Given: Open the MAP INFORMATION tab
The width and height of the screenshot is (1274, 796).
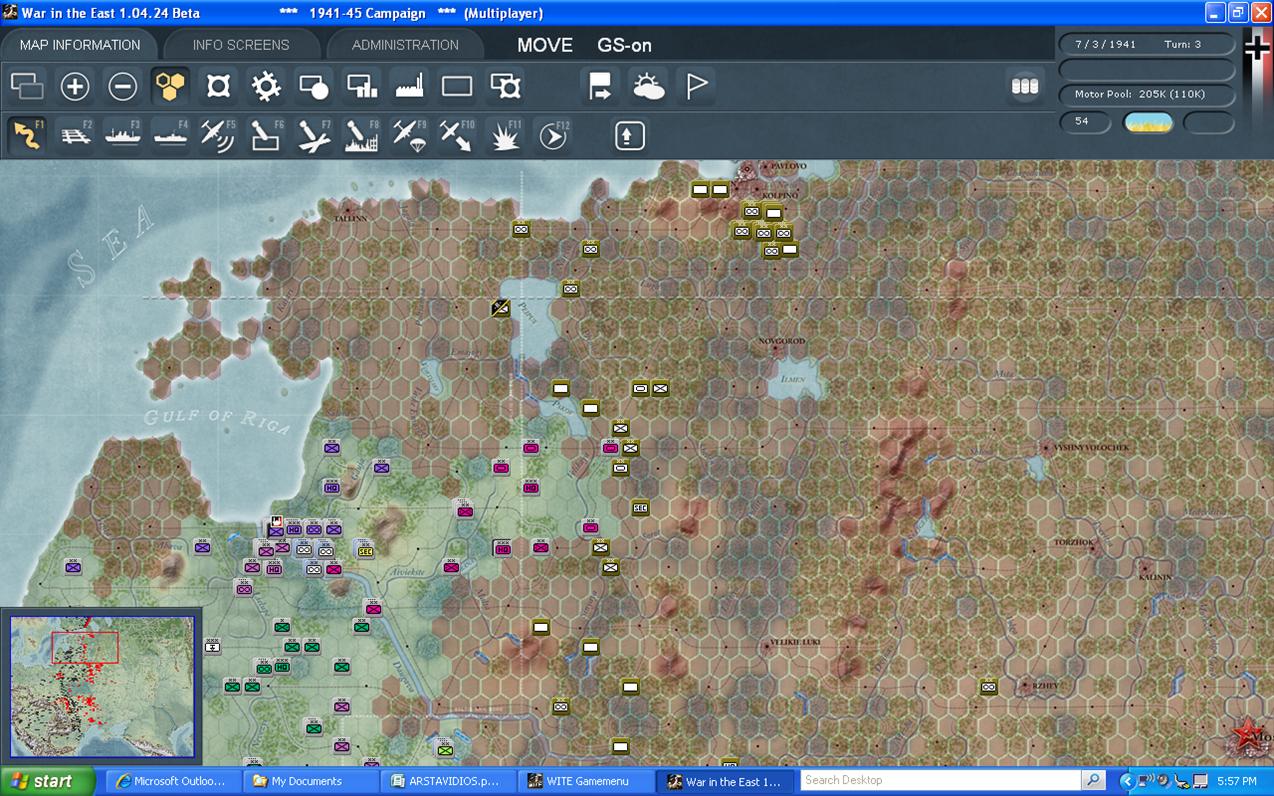Looking at the screenshot, I should click(80, 45).
